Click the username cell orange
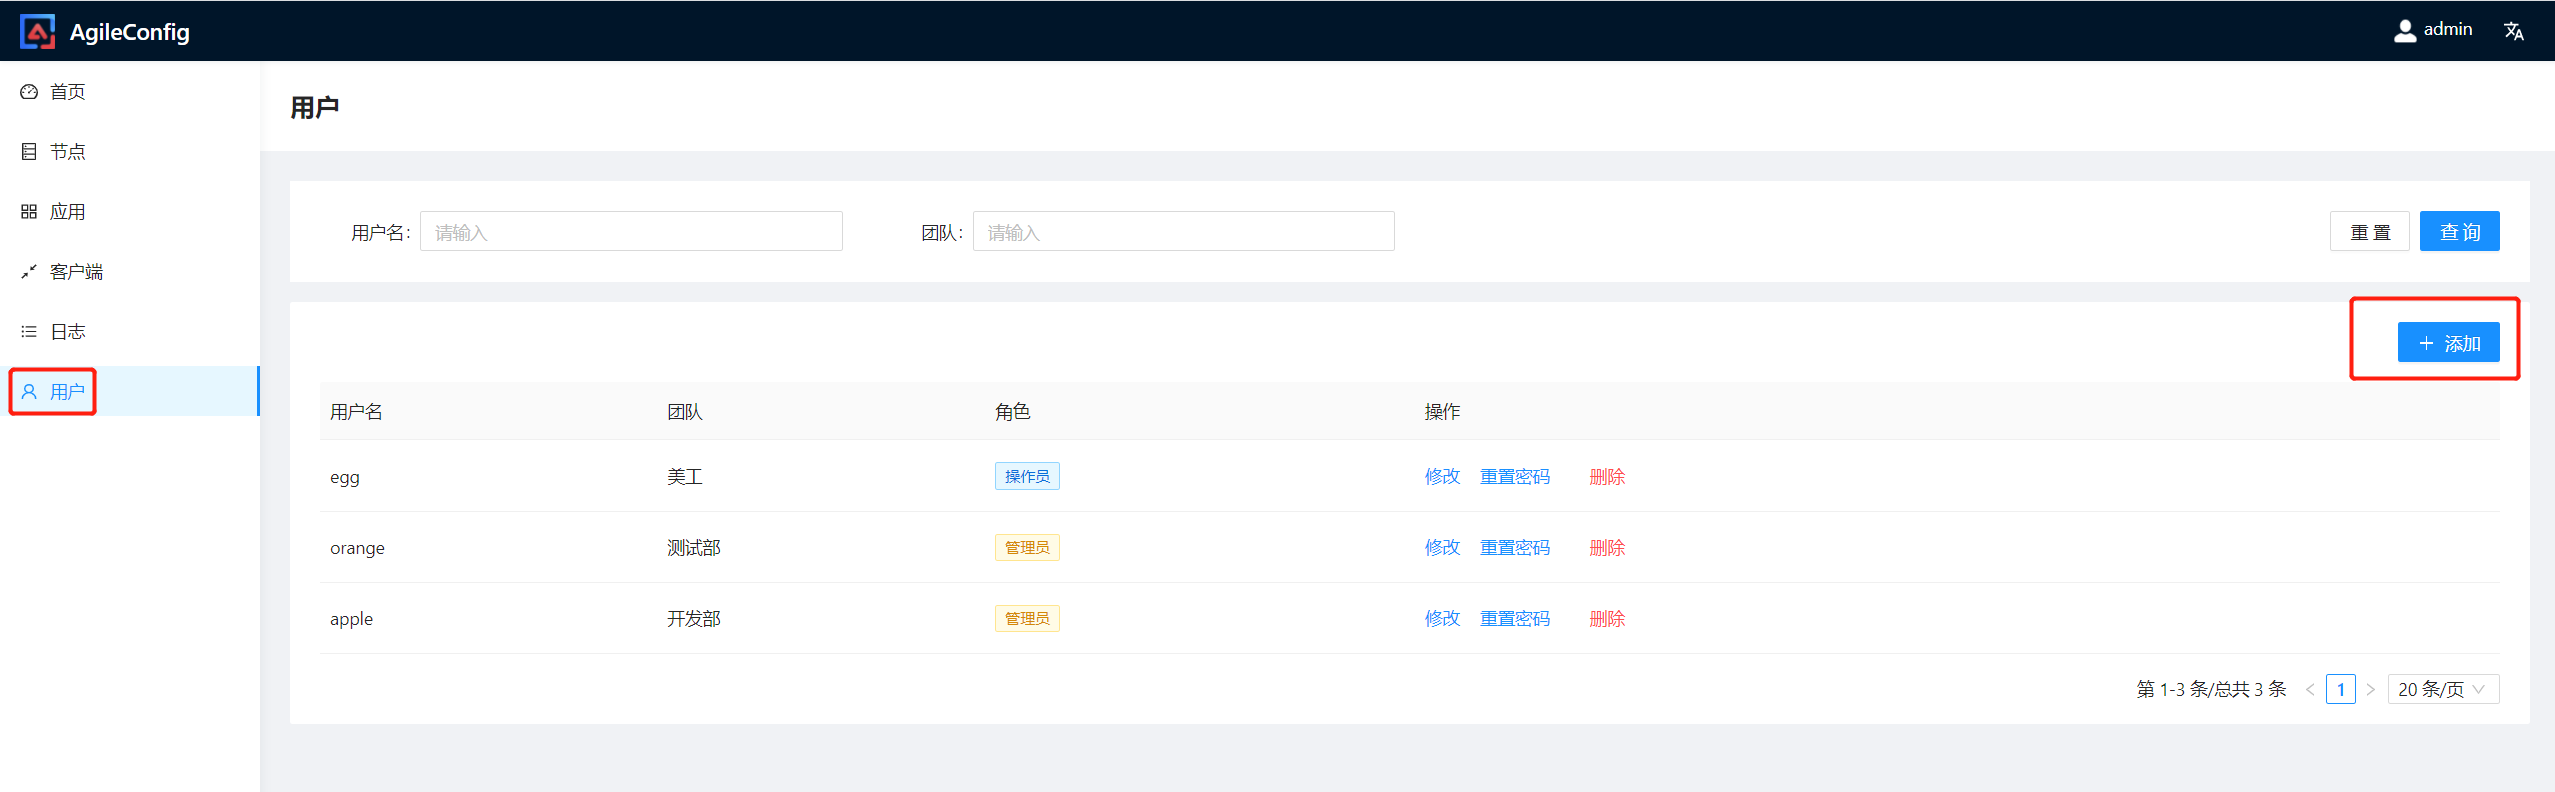 pyautogui.click(x=357, y=548)
